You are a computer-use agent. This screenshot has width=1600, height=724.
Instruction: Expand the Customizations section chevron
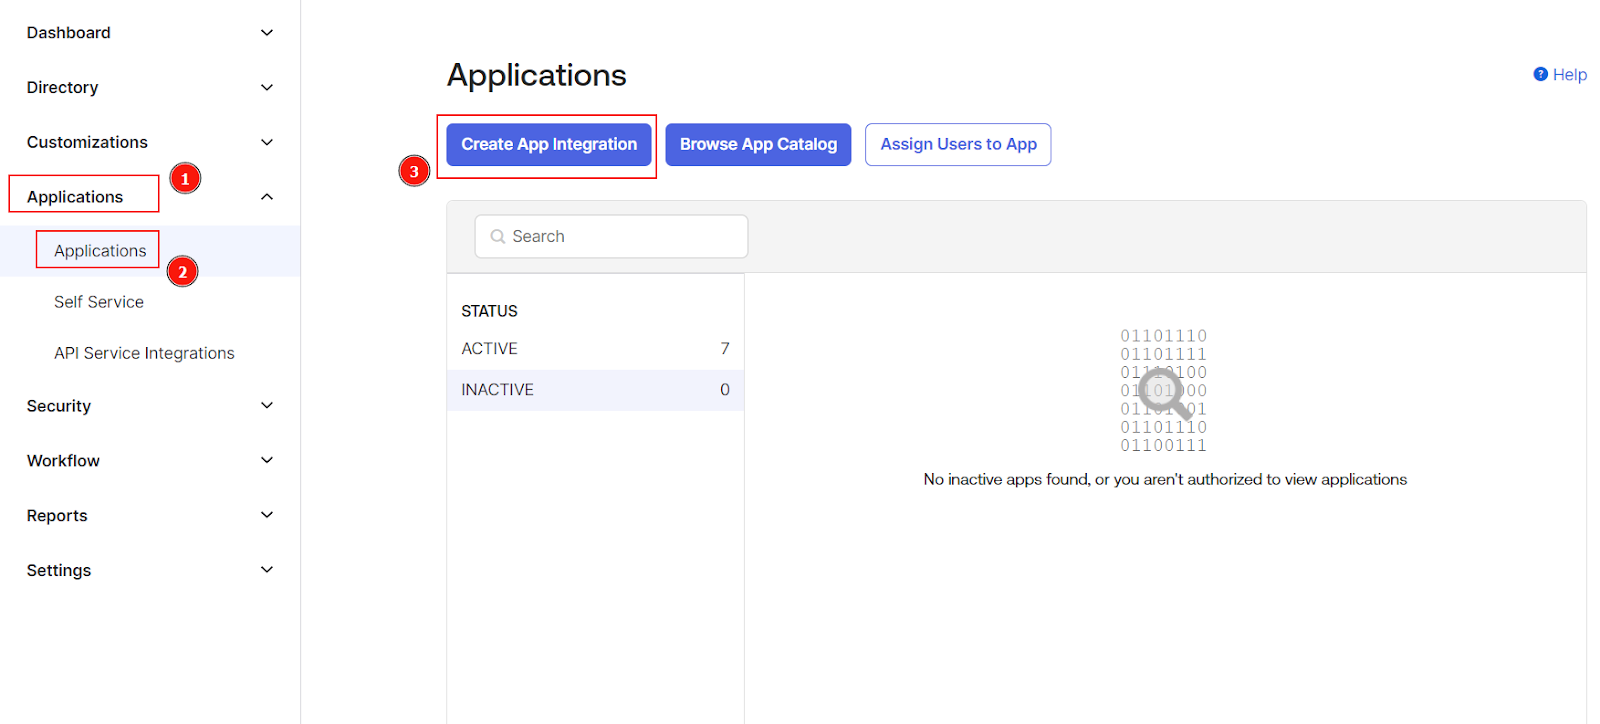pyautogui.click(x=267, y=142)
